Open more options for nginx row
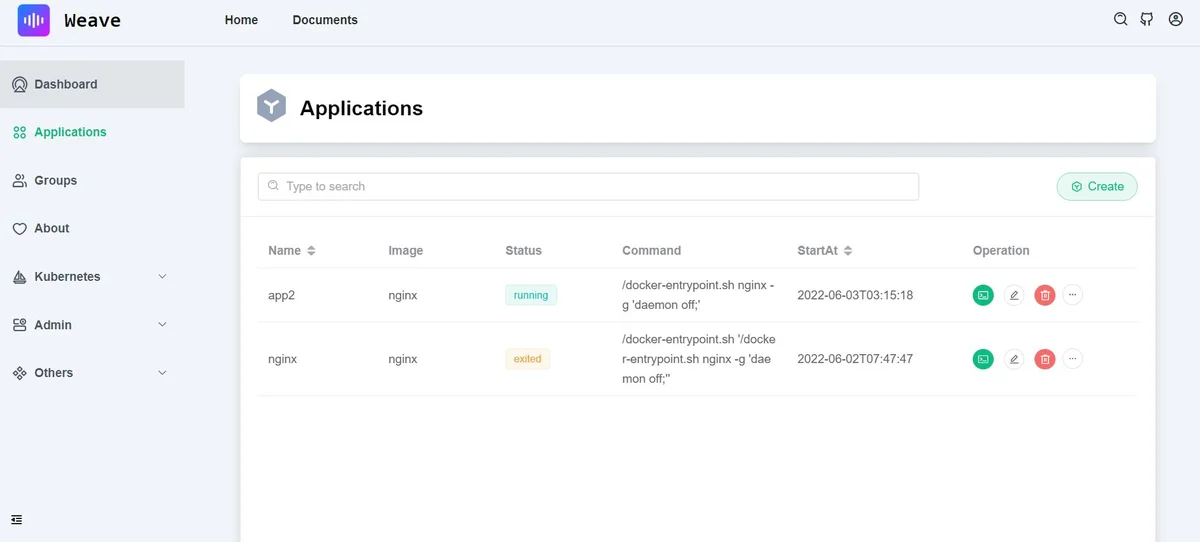 [1072, 359]
